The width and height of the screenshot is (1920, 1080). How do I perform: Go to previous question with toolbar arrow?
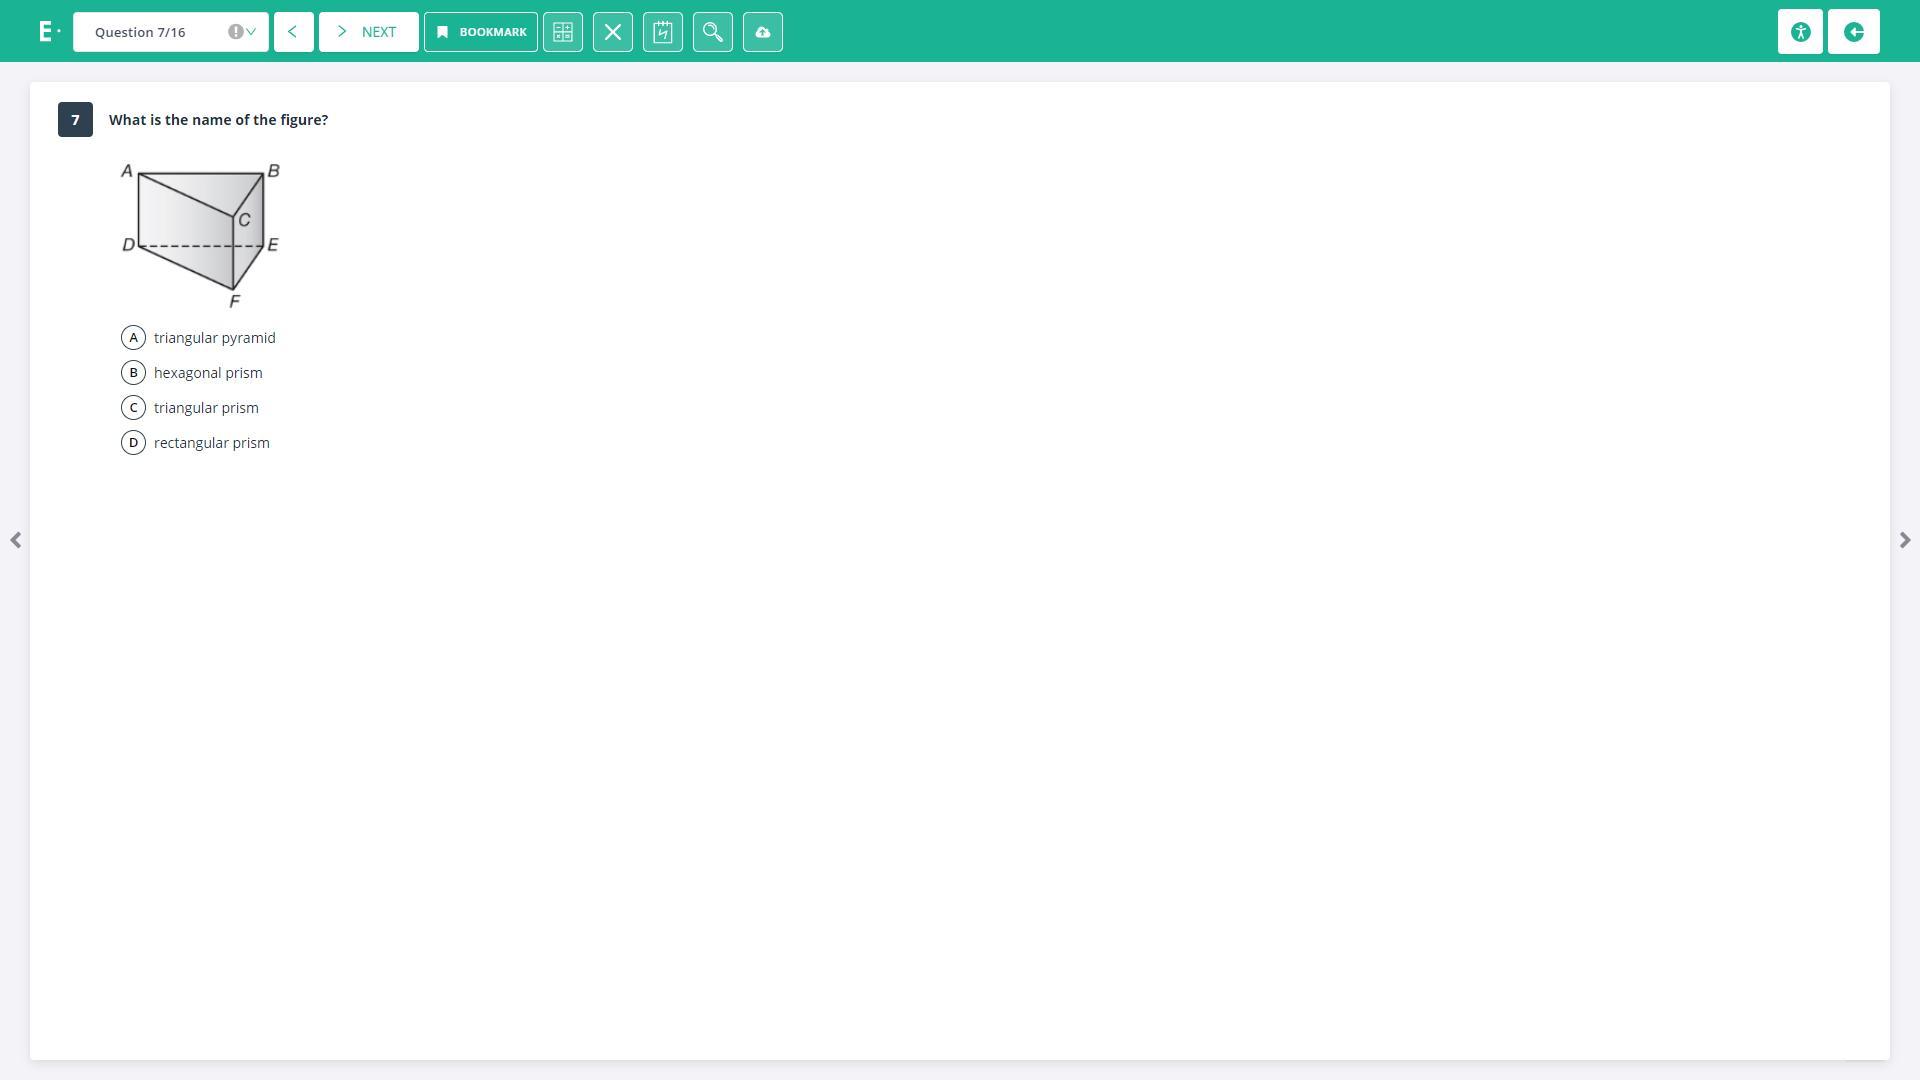coord(293,32)
